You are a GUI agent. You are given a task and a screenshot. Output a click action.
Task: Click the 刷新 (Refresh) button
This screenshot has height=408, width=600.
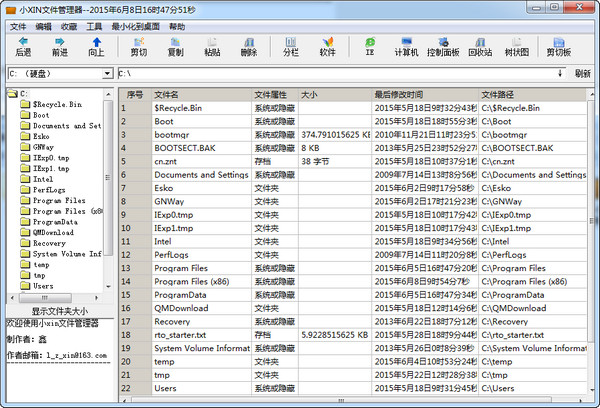tap(583, 73)
